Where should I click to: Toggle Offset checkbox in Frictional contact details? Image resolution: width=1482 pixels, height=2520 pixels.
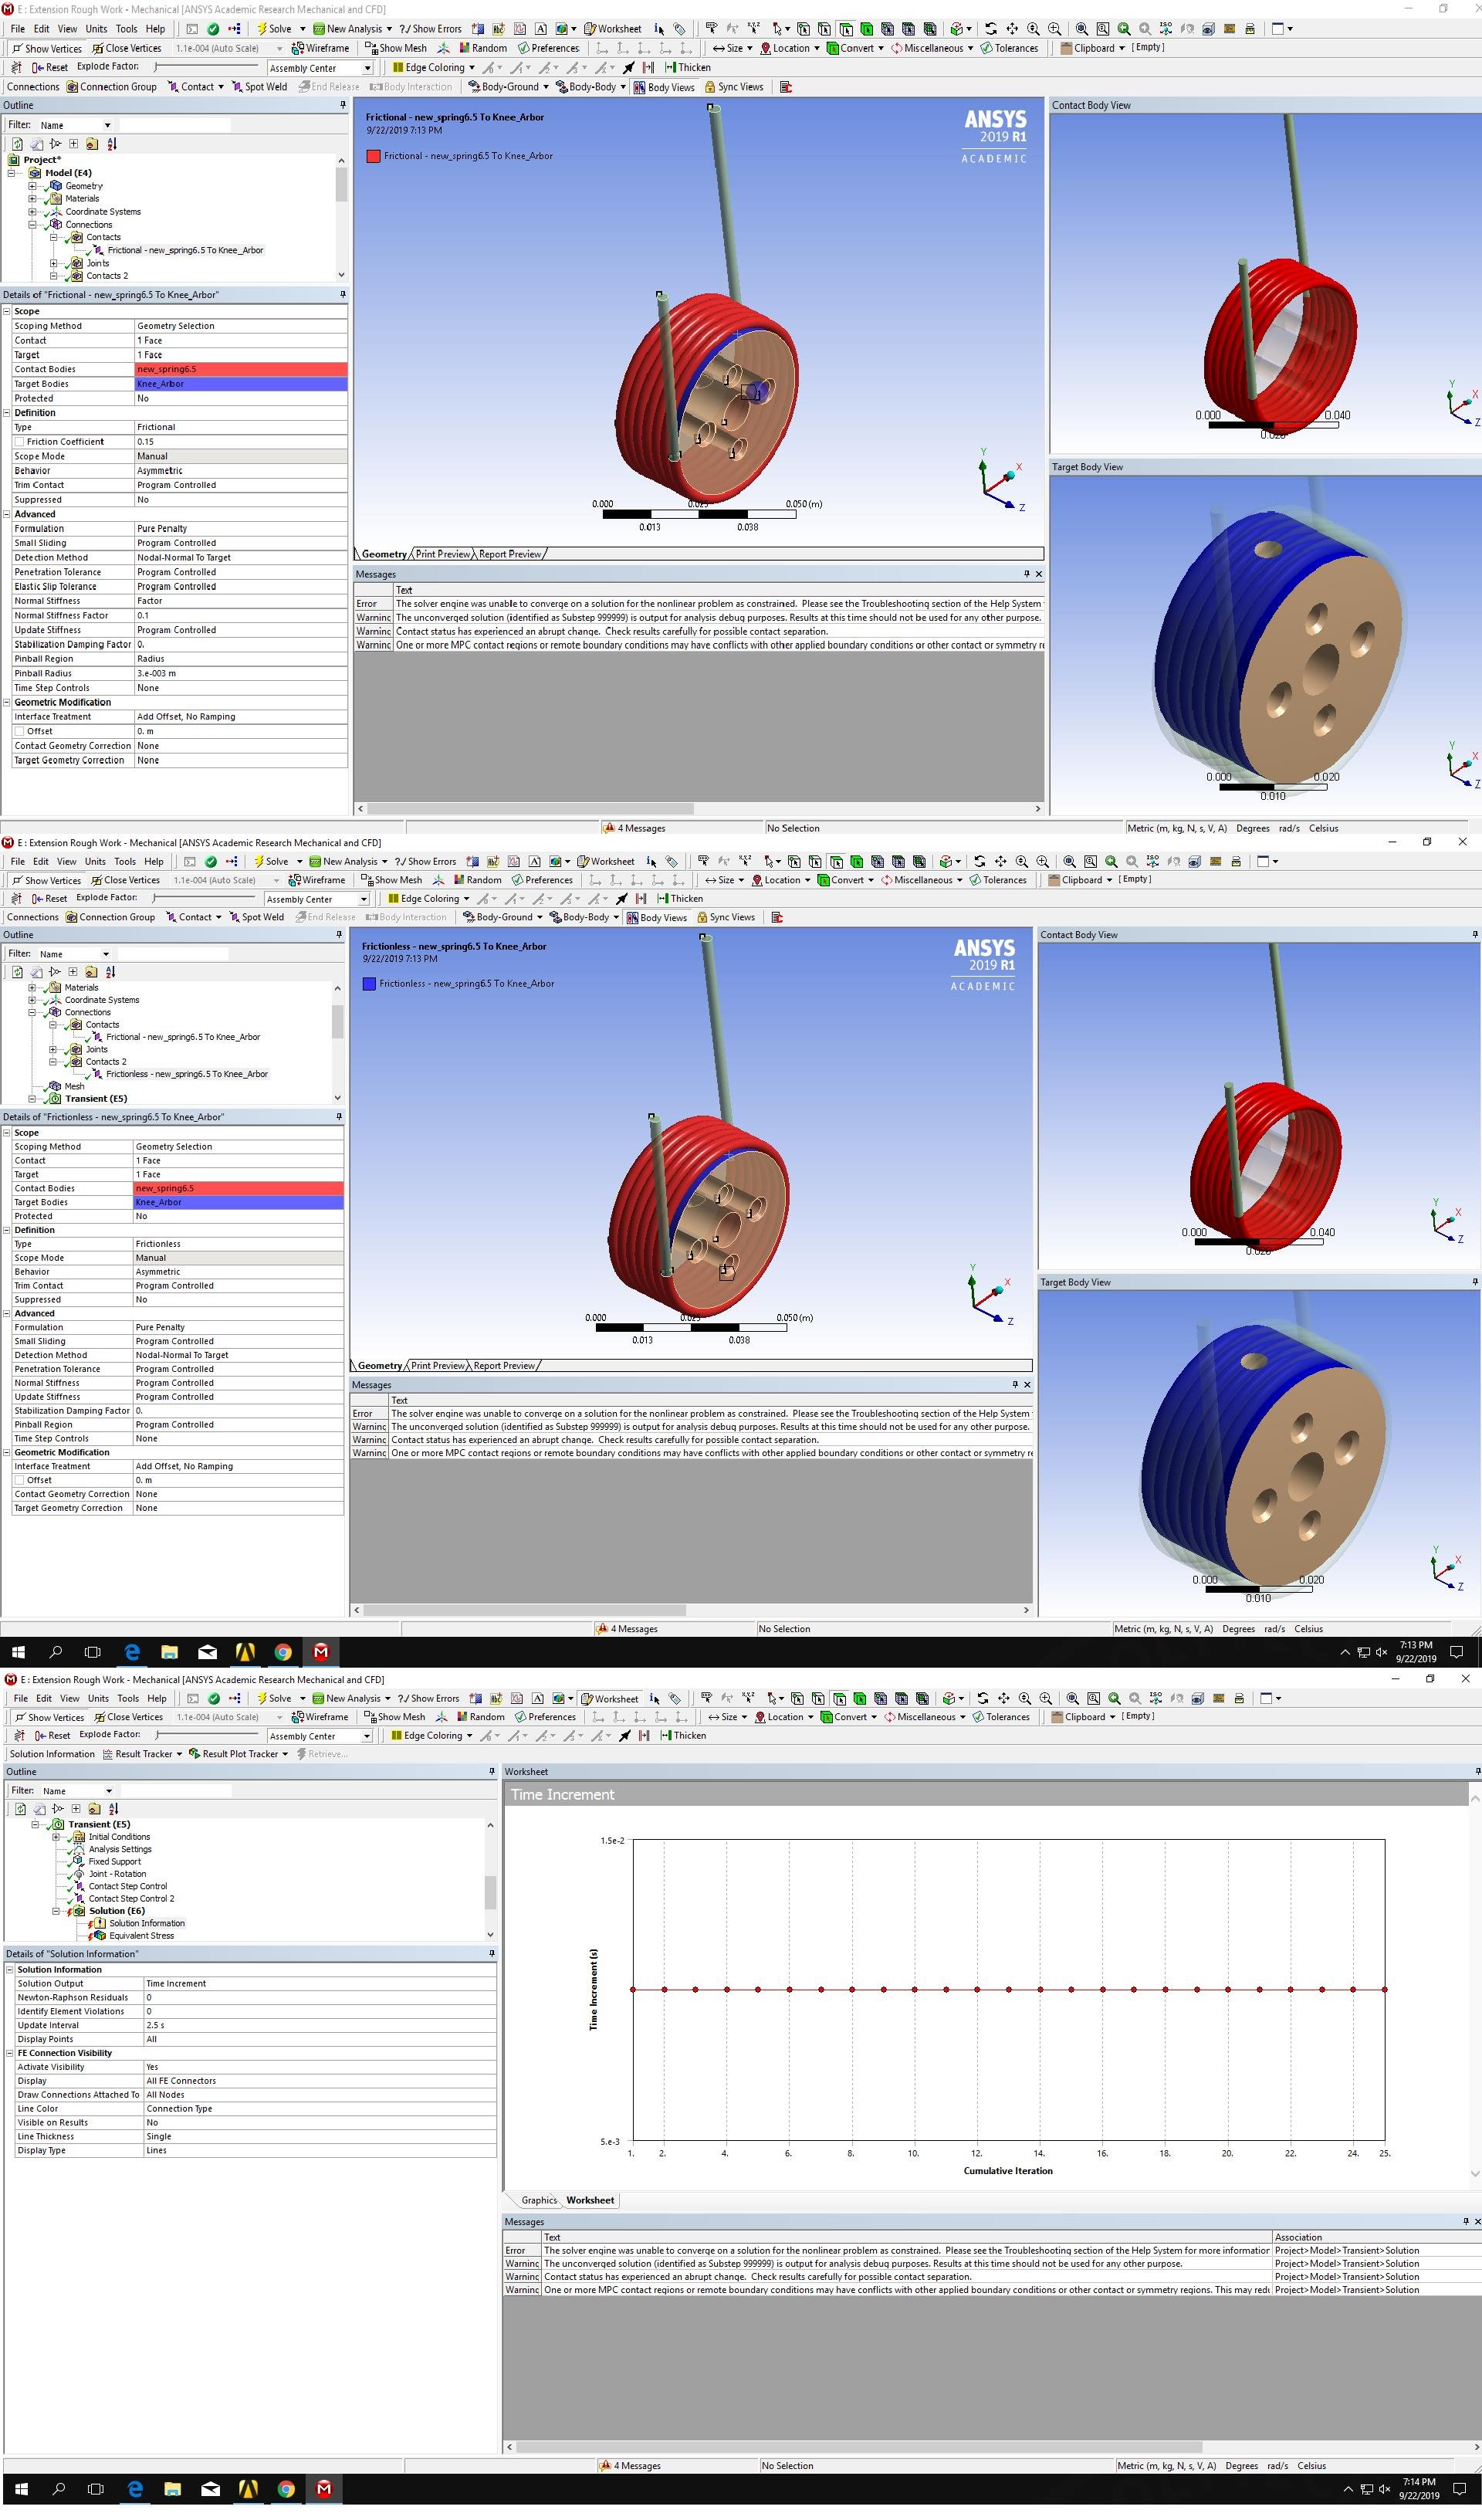click(19, 731)
